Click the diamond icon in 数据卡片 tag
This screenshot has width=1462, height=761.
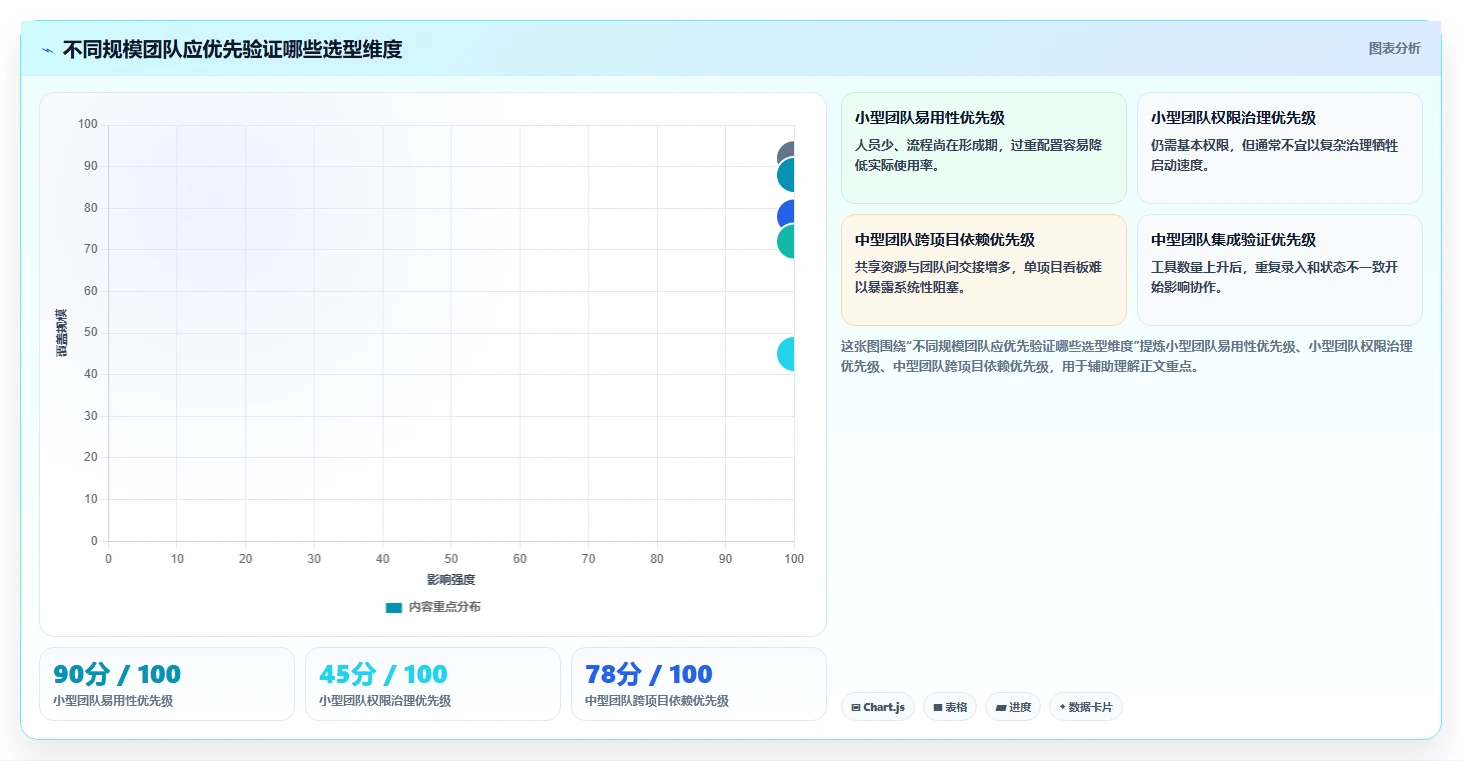pos(1062,707)
